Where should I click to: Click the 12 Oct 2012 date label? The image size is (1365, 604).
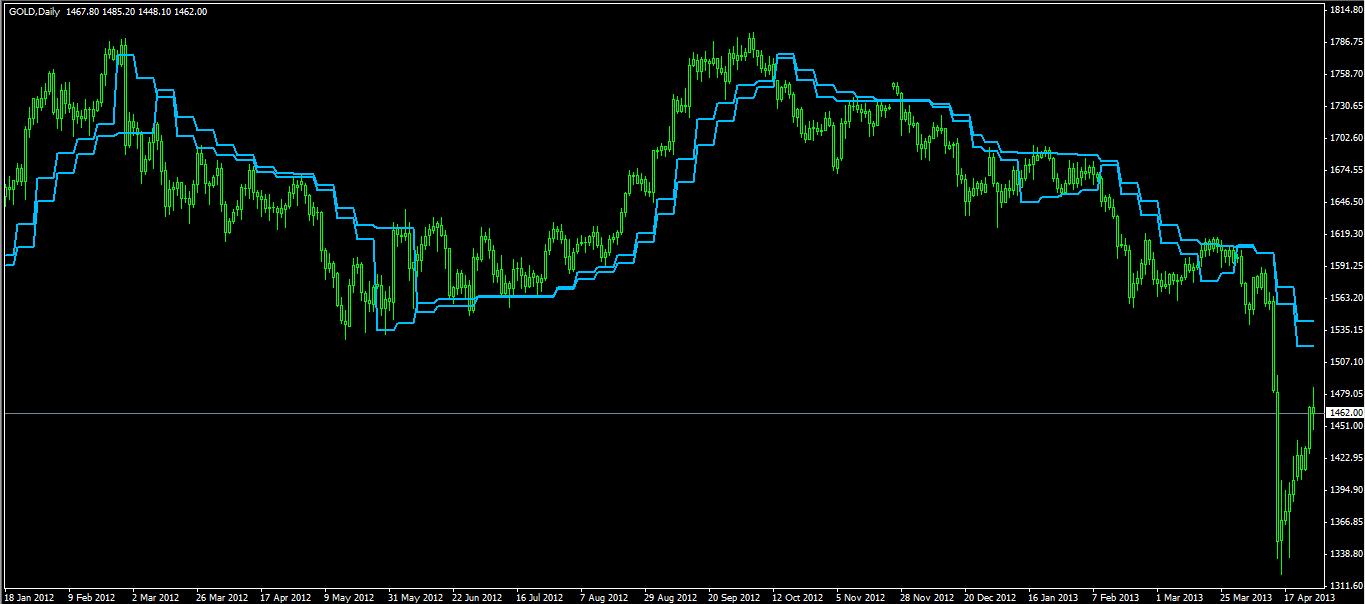coord(799,597)
